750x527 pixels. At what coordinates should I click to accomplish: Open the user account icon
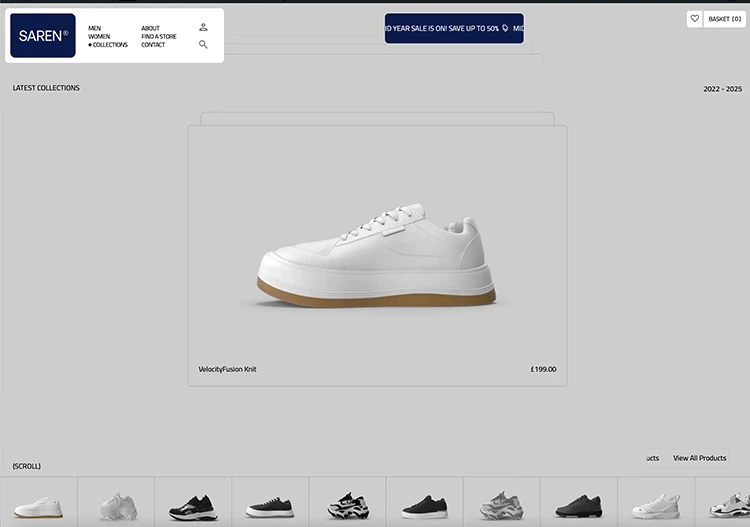[x=203, y=28]
